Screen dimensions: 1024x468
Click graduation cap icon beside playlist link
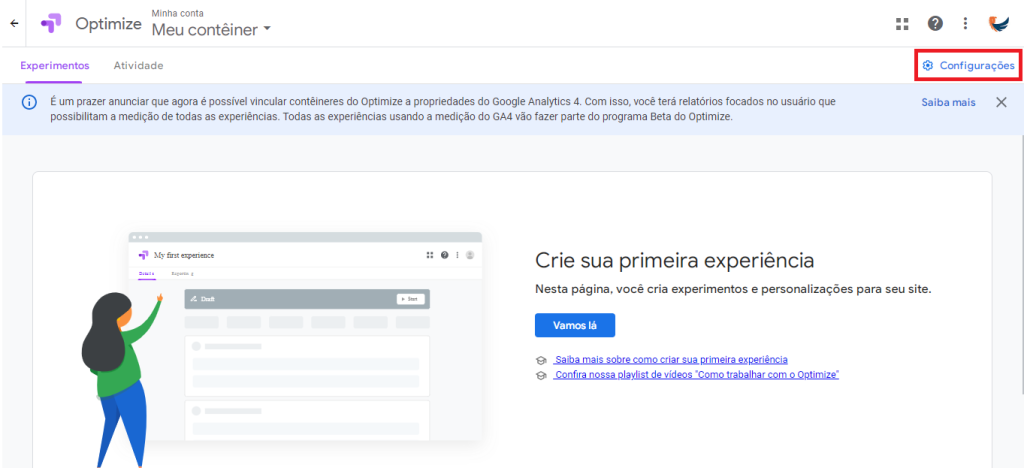point(541,376)
